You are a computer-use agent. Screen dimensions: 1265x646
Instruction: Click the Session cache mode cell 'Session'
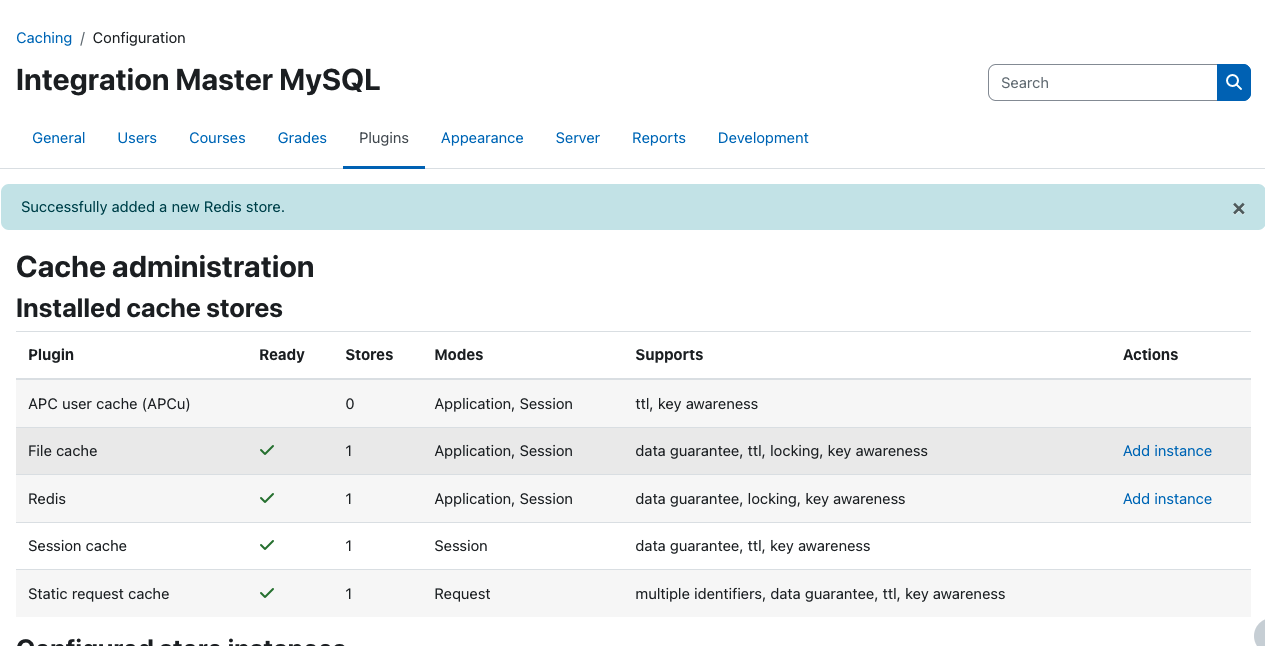(461, 546)
